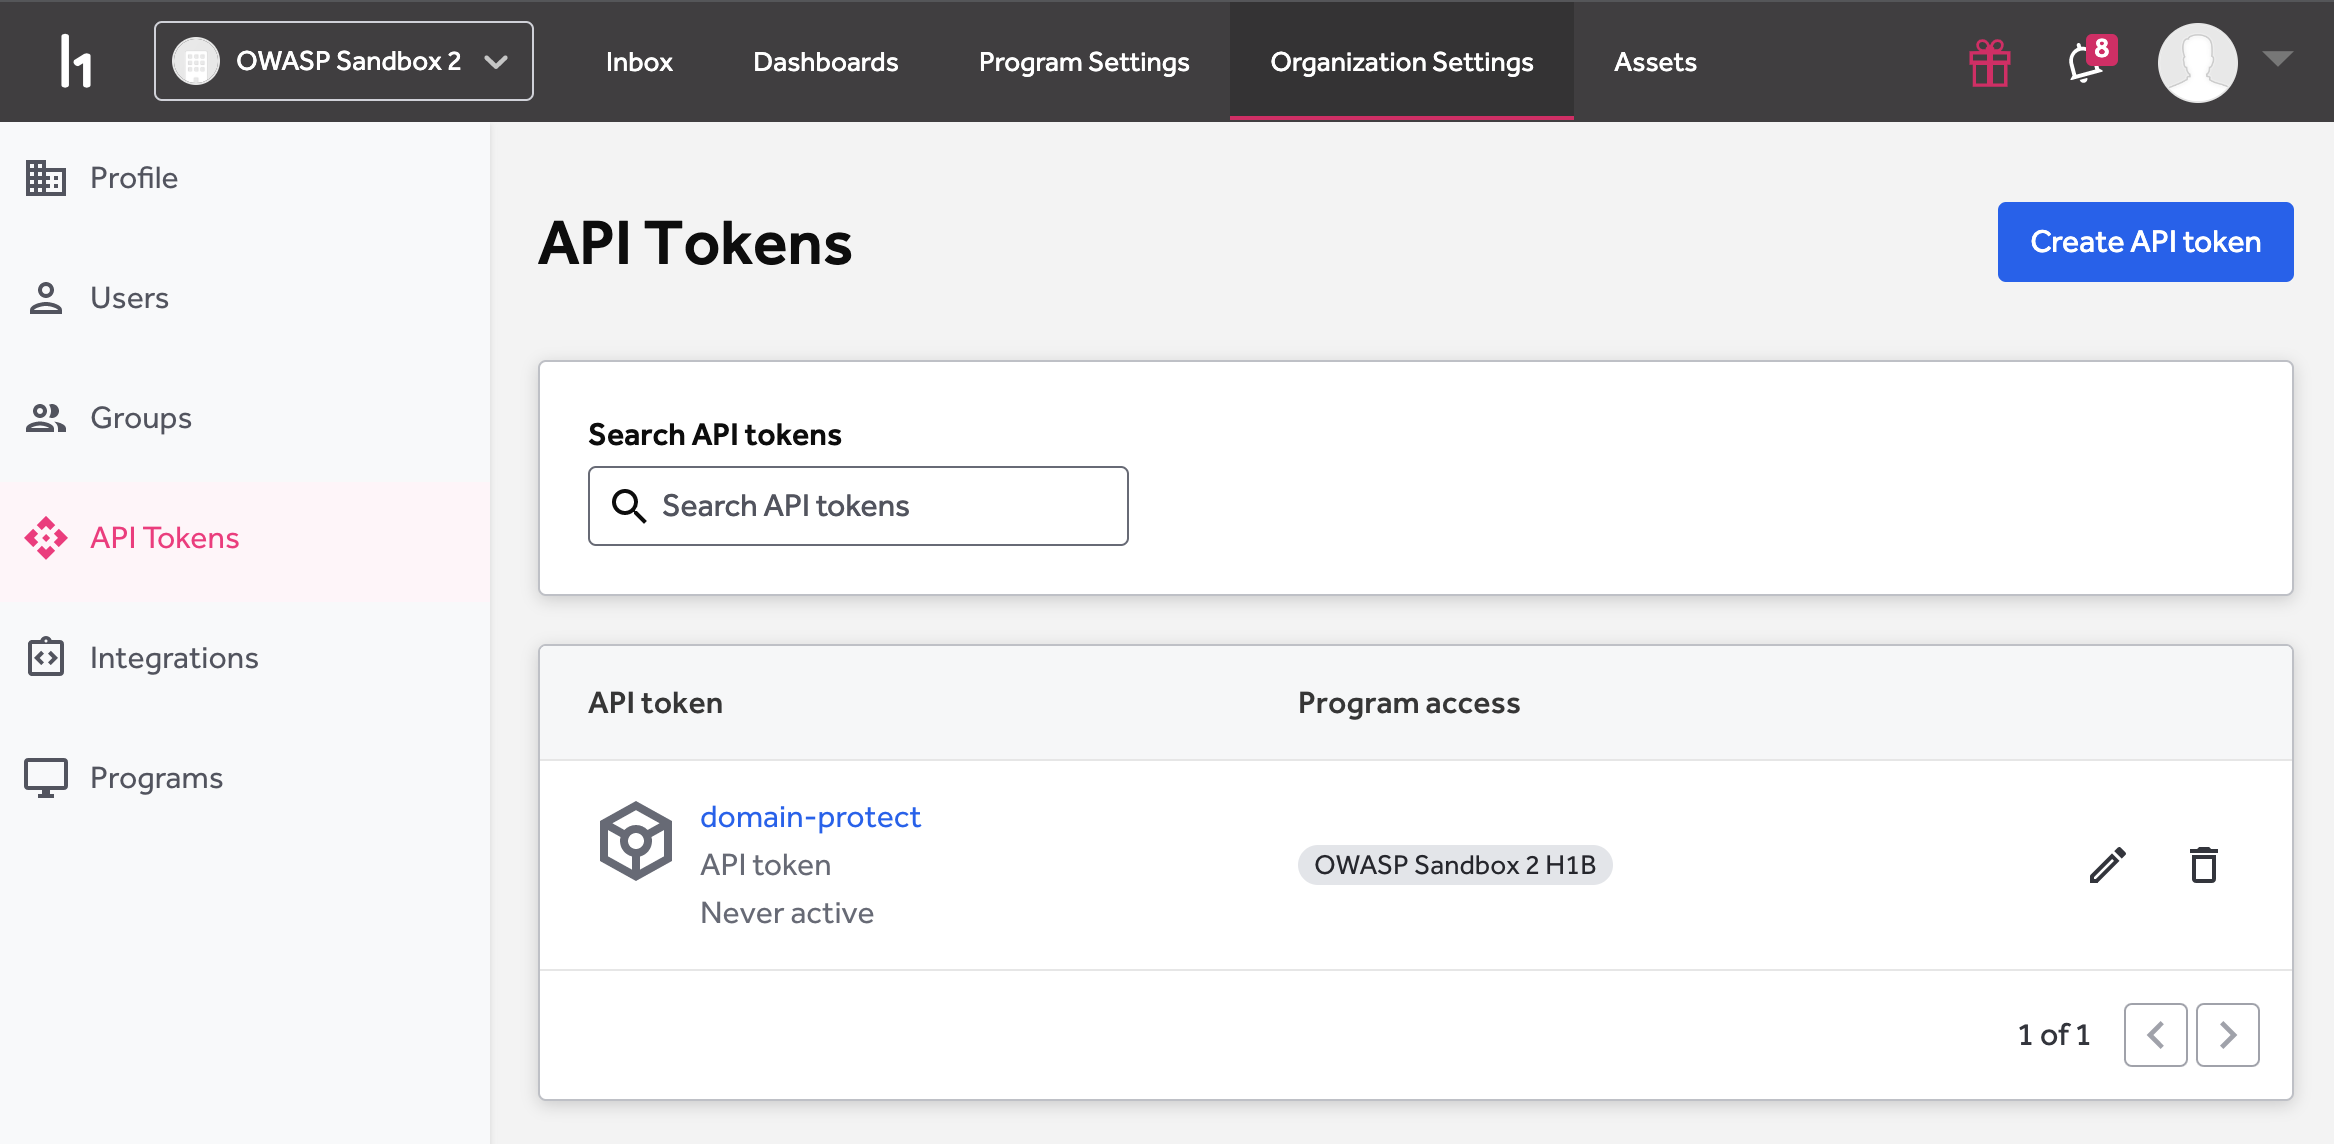Click the Groups people icon

[x=45, y=418]
